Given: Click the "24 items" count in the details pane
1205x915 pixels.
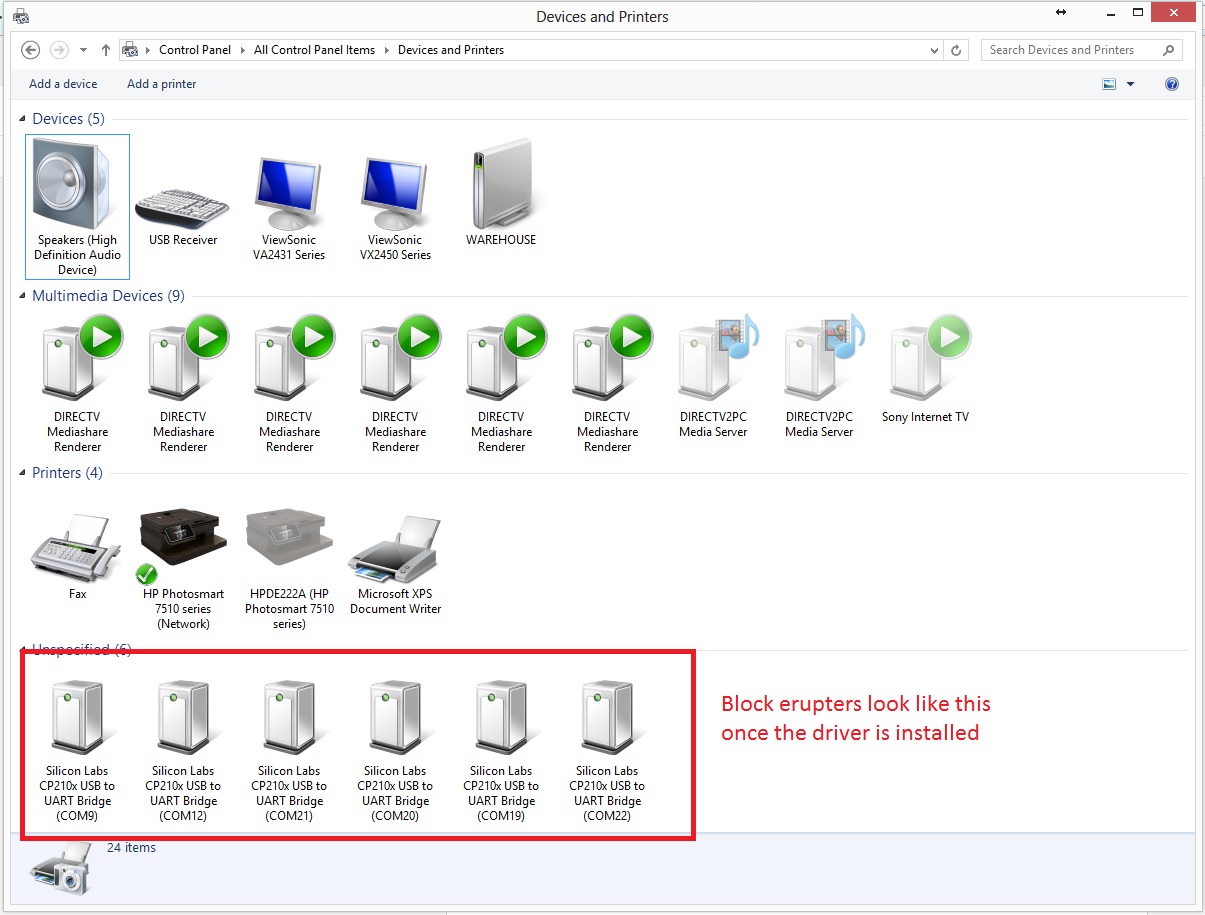Looking at the screenshot, I should click(x=132, y=847).
